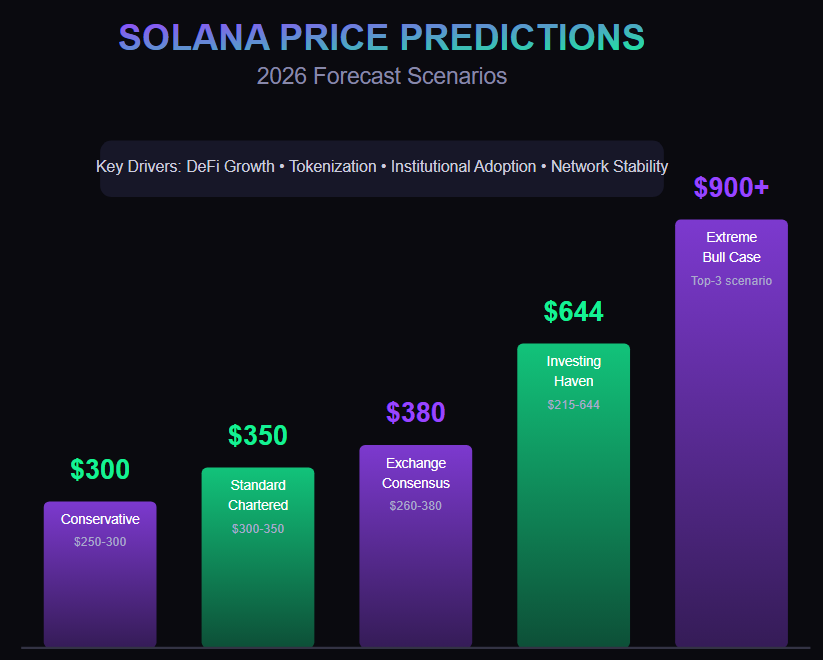
Task: Click the $300-350 range text
Action: coord(258,528)
